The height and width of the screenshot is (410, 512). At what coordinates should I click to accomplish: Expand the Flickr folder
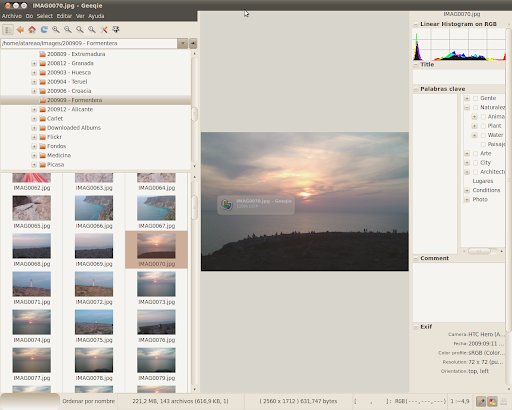[34, 137]
